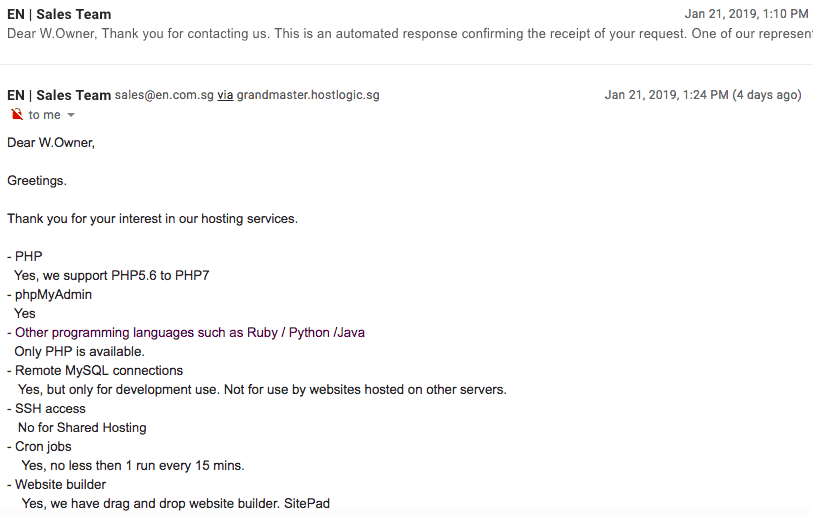Click the "Remote MySQL connections" line
Screen dimensions: 813x517
[95, 371]
